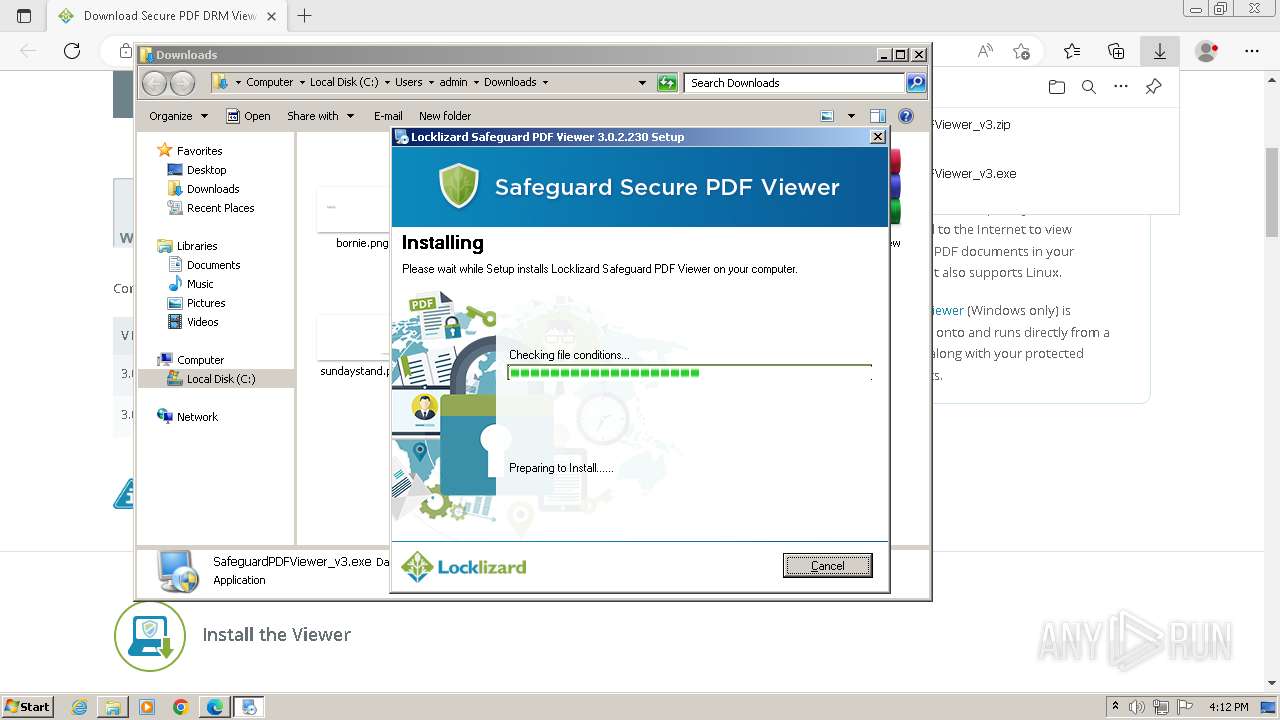Open Windows Explorer from the taskbar
1280x720 pixels.
(113, 707)
